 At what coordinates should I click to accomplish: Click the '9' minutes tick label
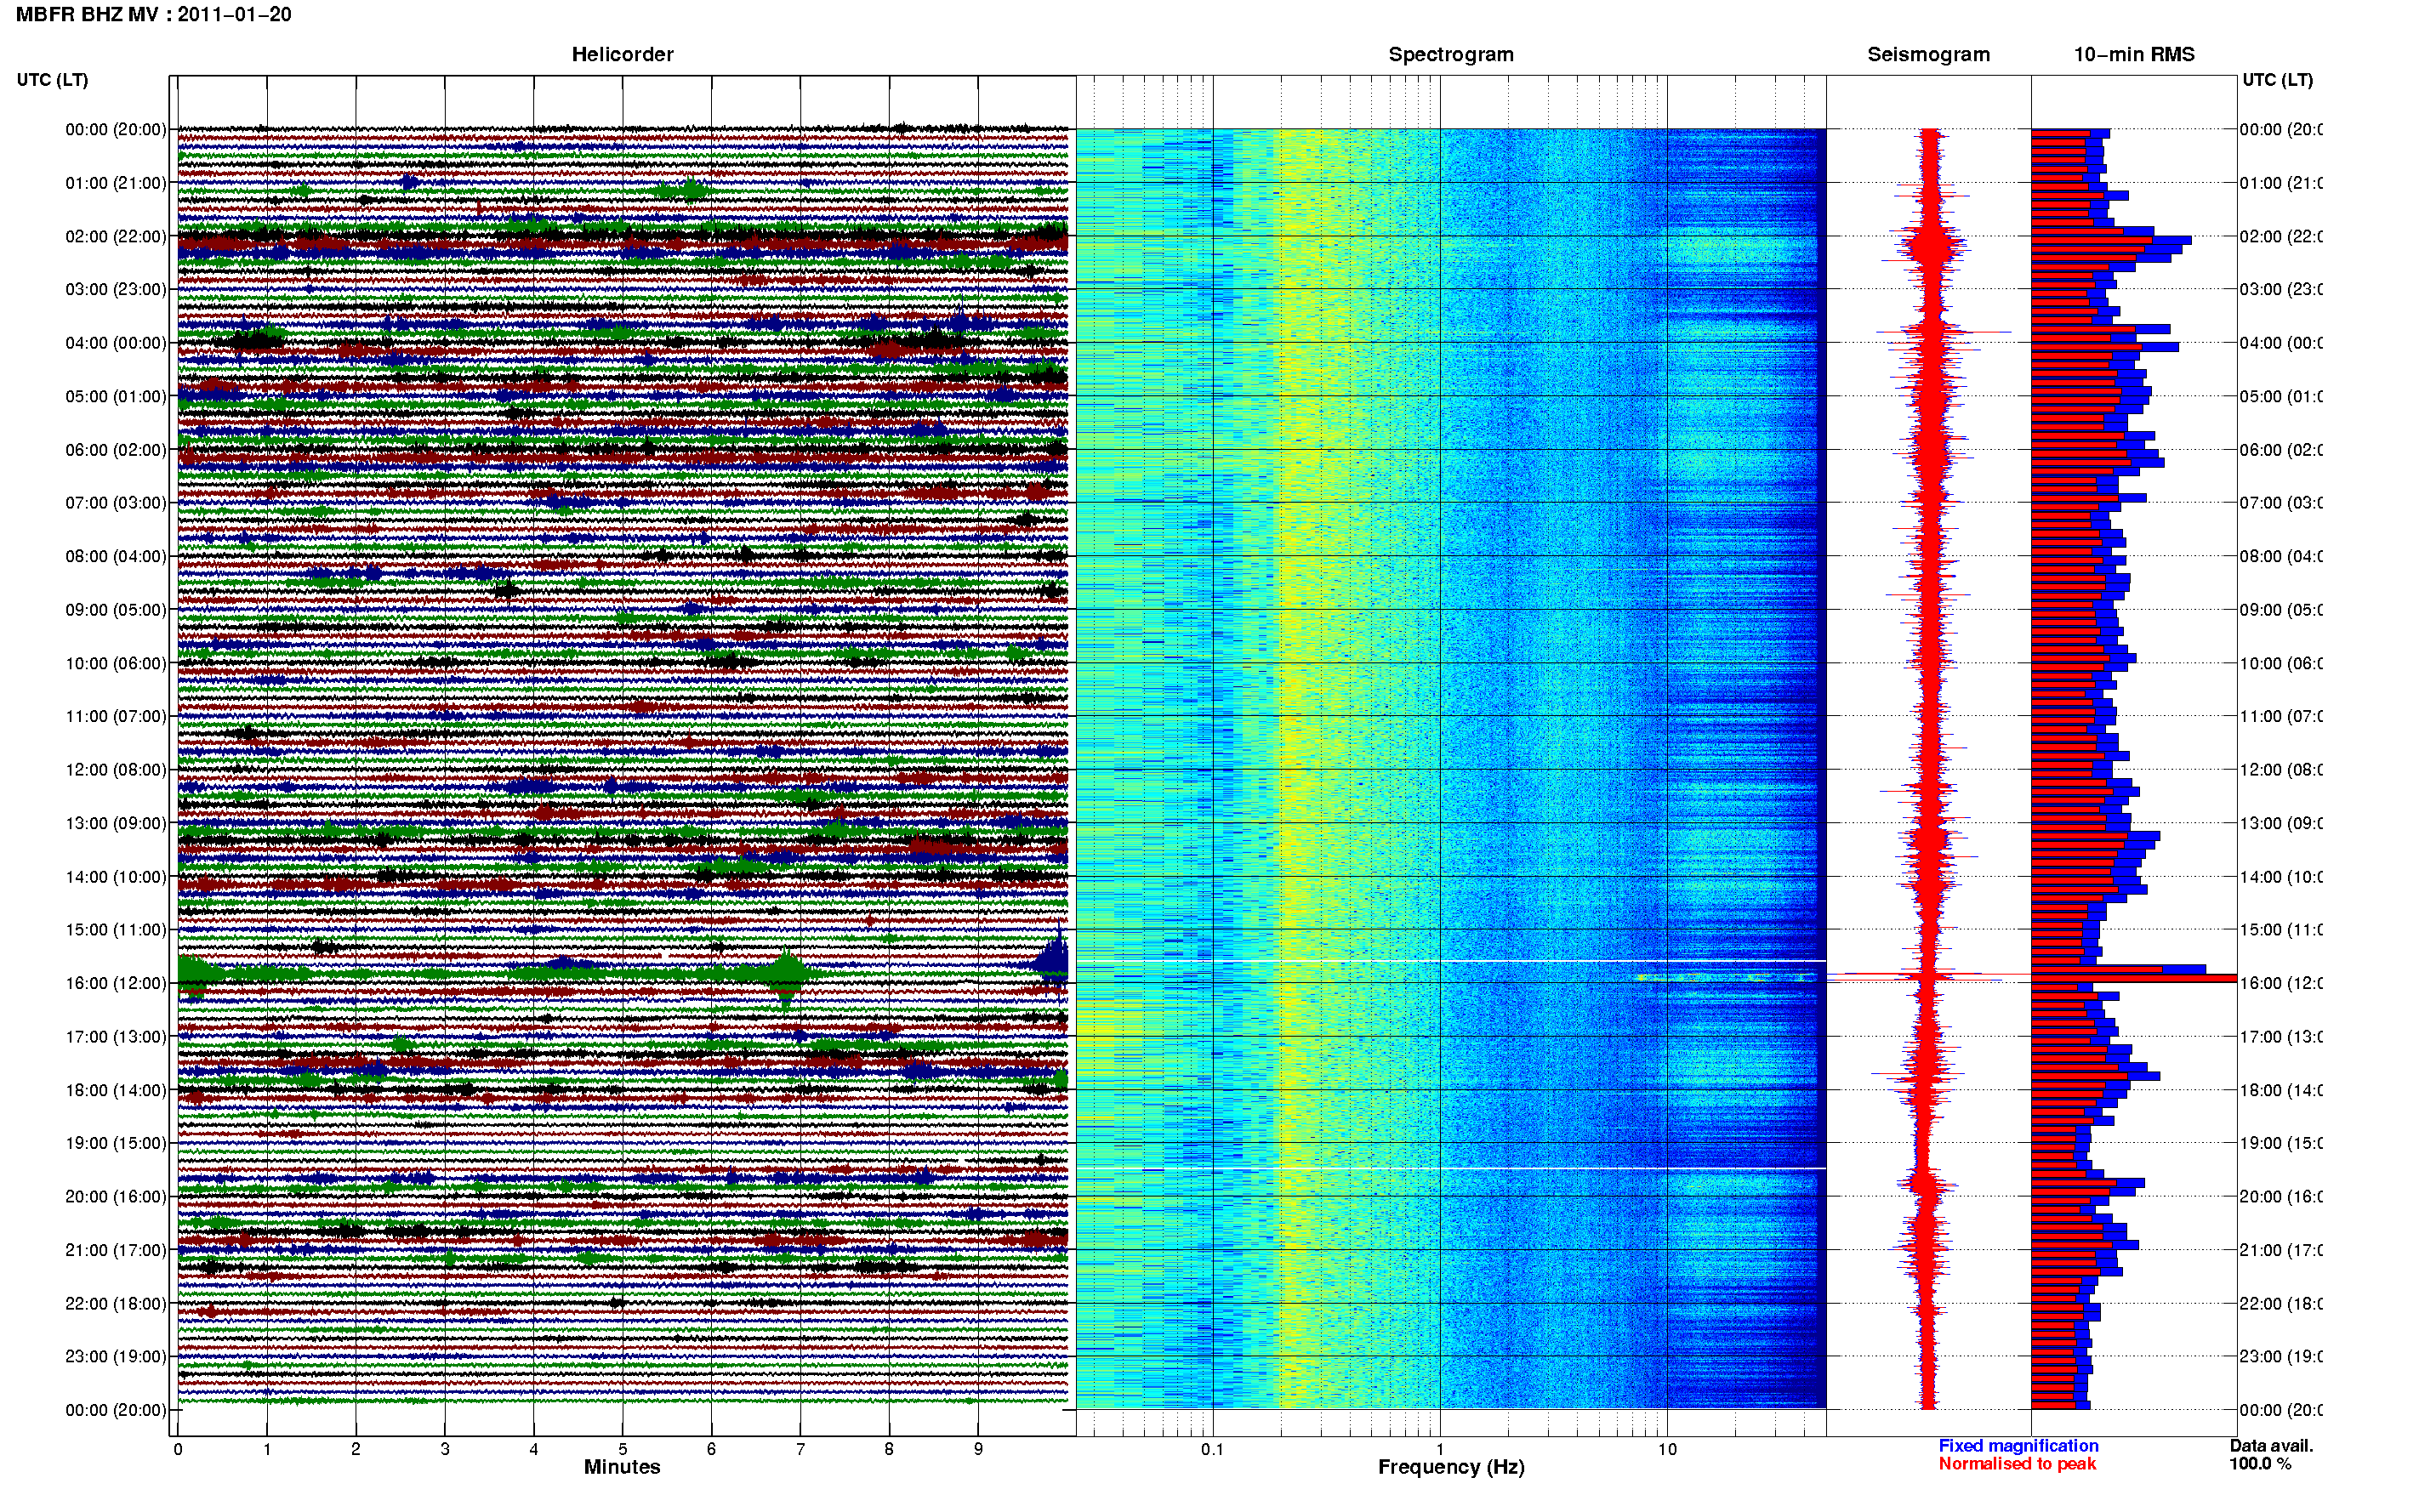pos(978,1448)
